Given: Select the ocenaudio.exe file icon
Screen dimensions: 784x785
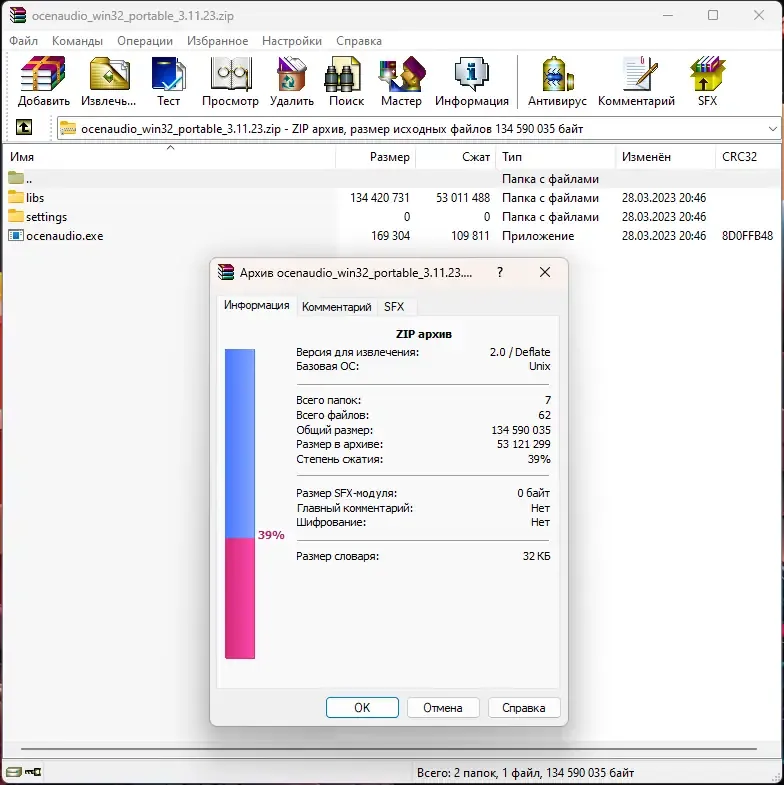Looking at the screenshot, I should [16, 235].
